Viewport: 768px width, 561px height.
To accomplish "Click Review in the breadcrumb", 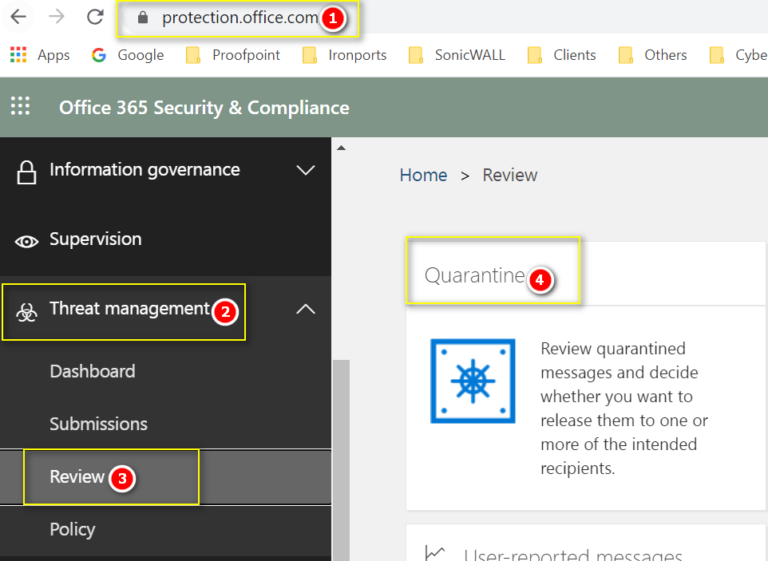I will point(510,175).
